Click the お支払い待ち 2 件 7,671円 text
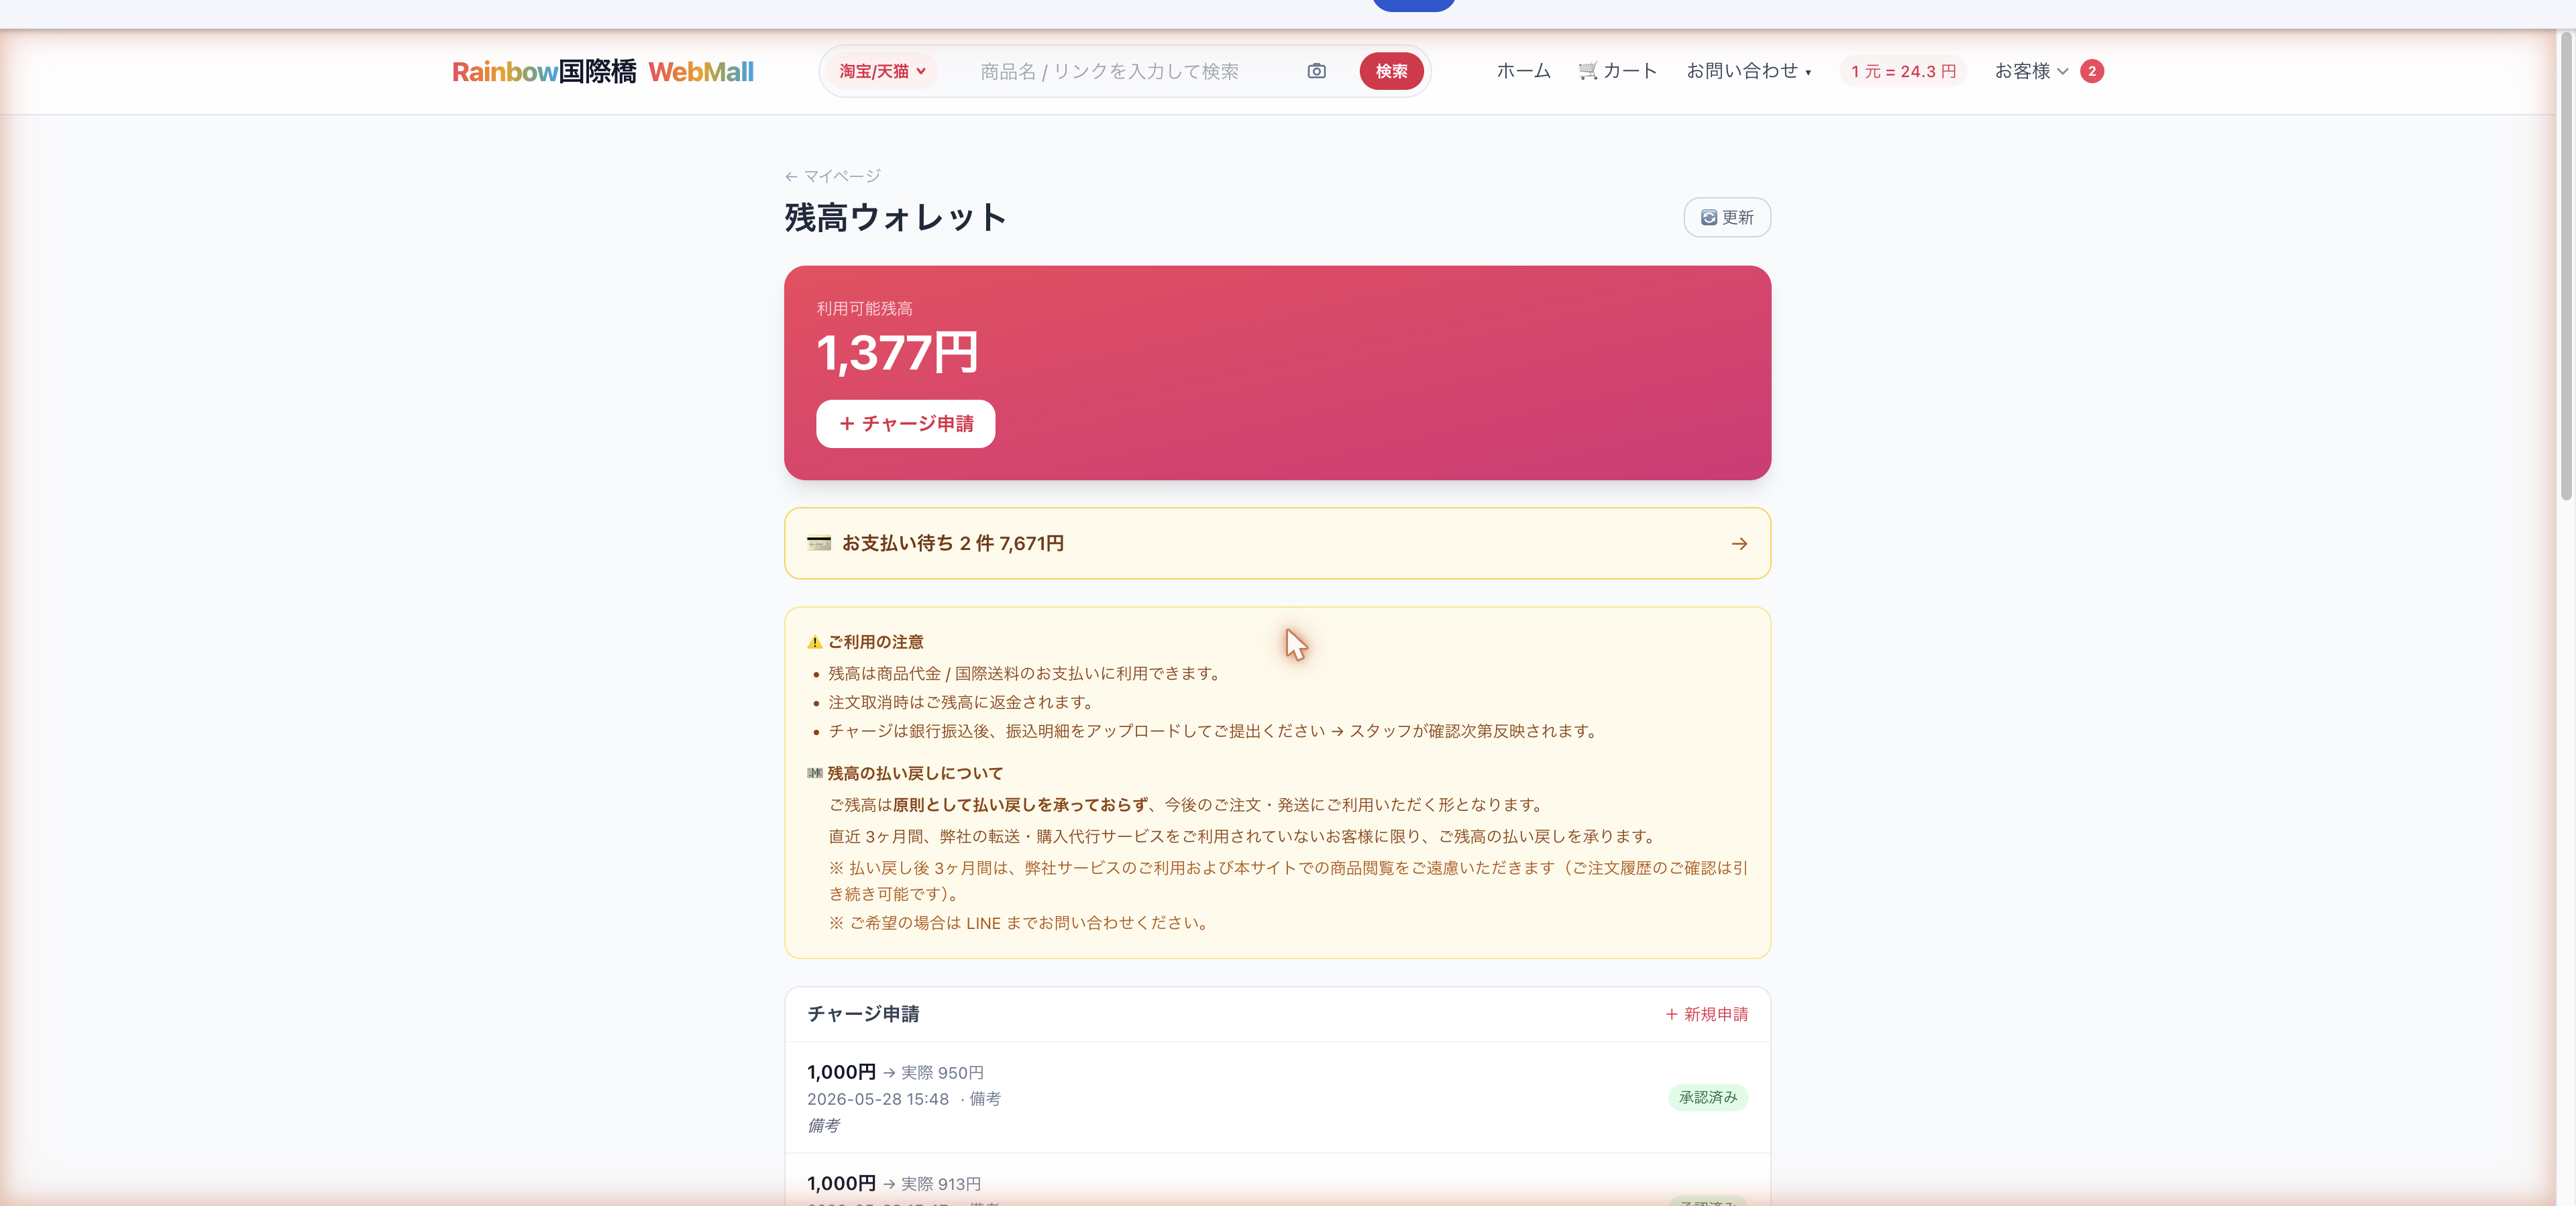 pos(953,543)
